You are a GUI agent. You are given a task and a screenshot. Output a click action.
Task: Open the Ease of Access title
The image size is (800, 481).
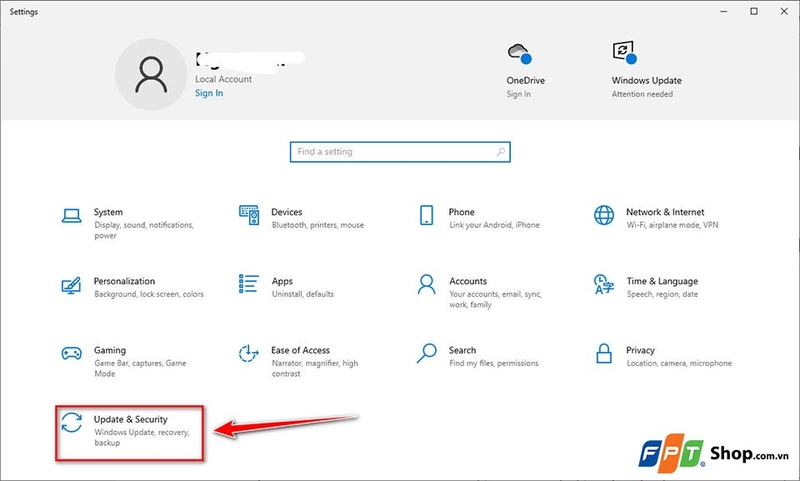[301, 350]
